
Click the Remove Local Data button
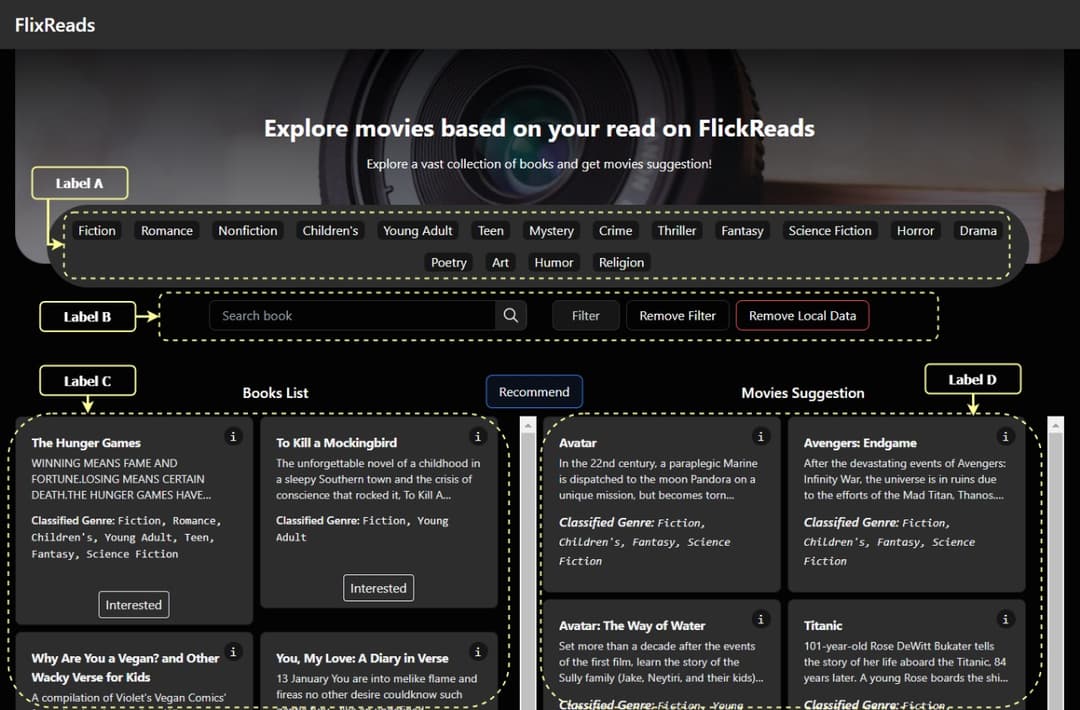point(802,316)
